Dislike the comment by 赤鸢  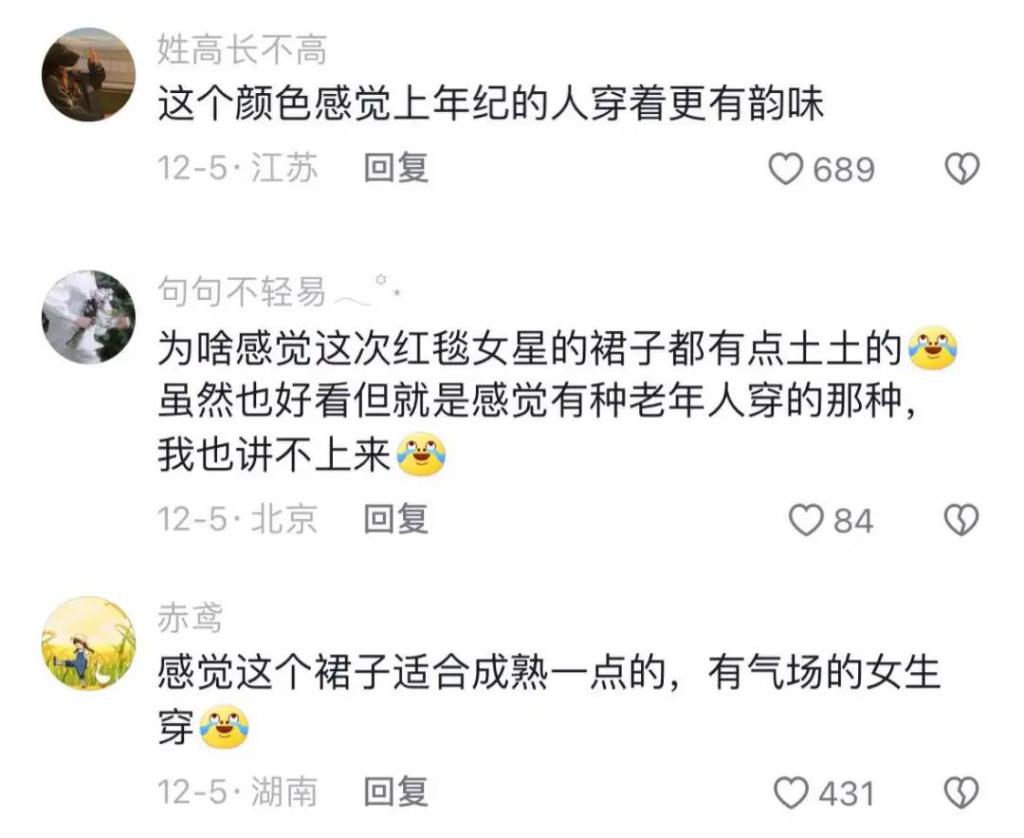click(962, 794)
